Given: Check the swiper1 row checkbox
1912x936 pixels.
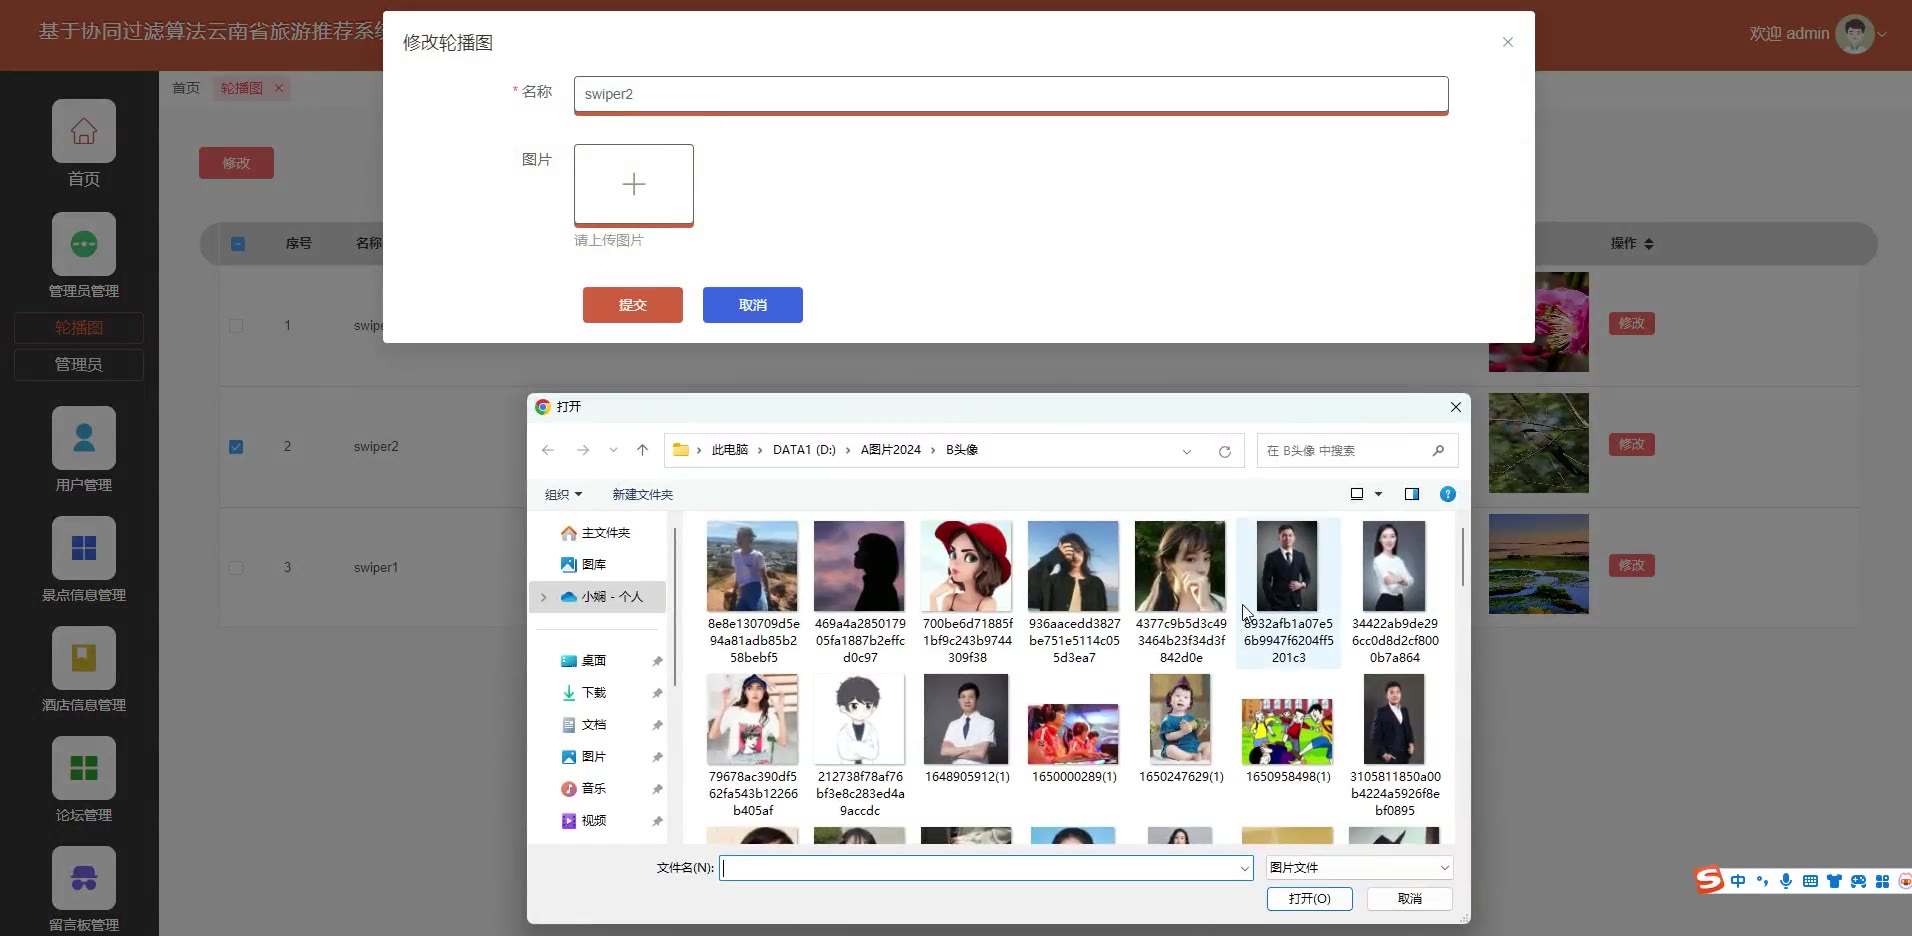Looking at the screenshot, I should tap(236, 568).
